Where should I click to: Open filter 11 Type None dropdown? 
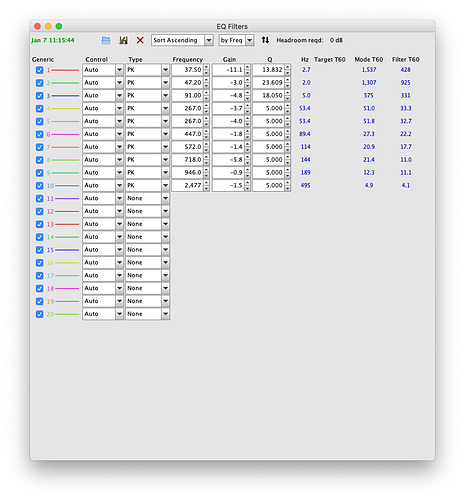(148, 199)
